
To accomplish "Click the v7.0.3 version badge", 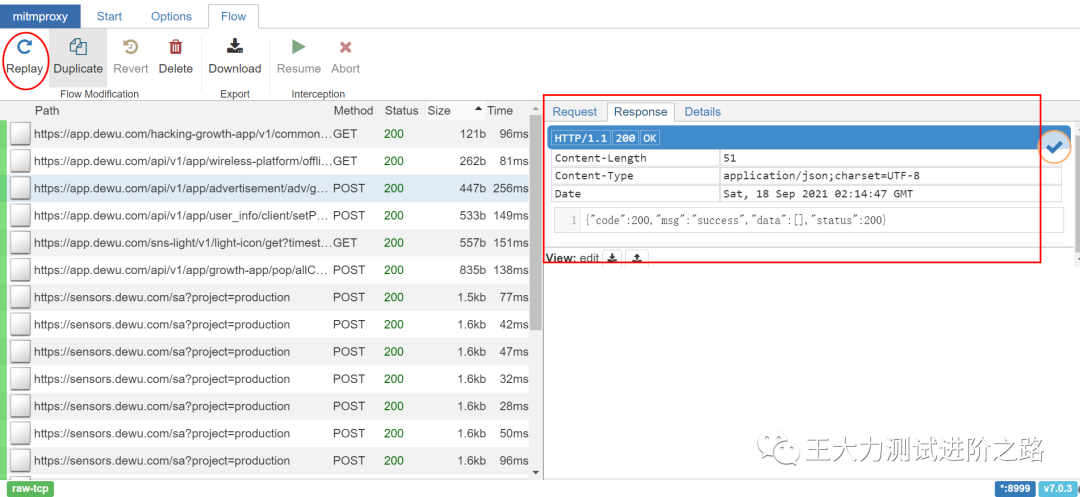I will tap(1058, 489).
